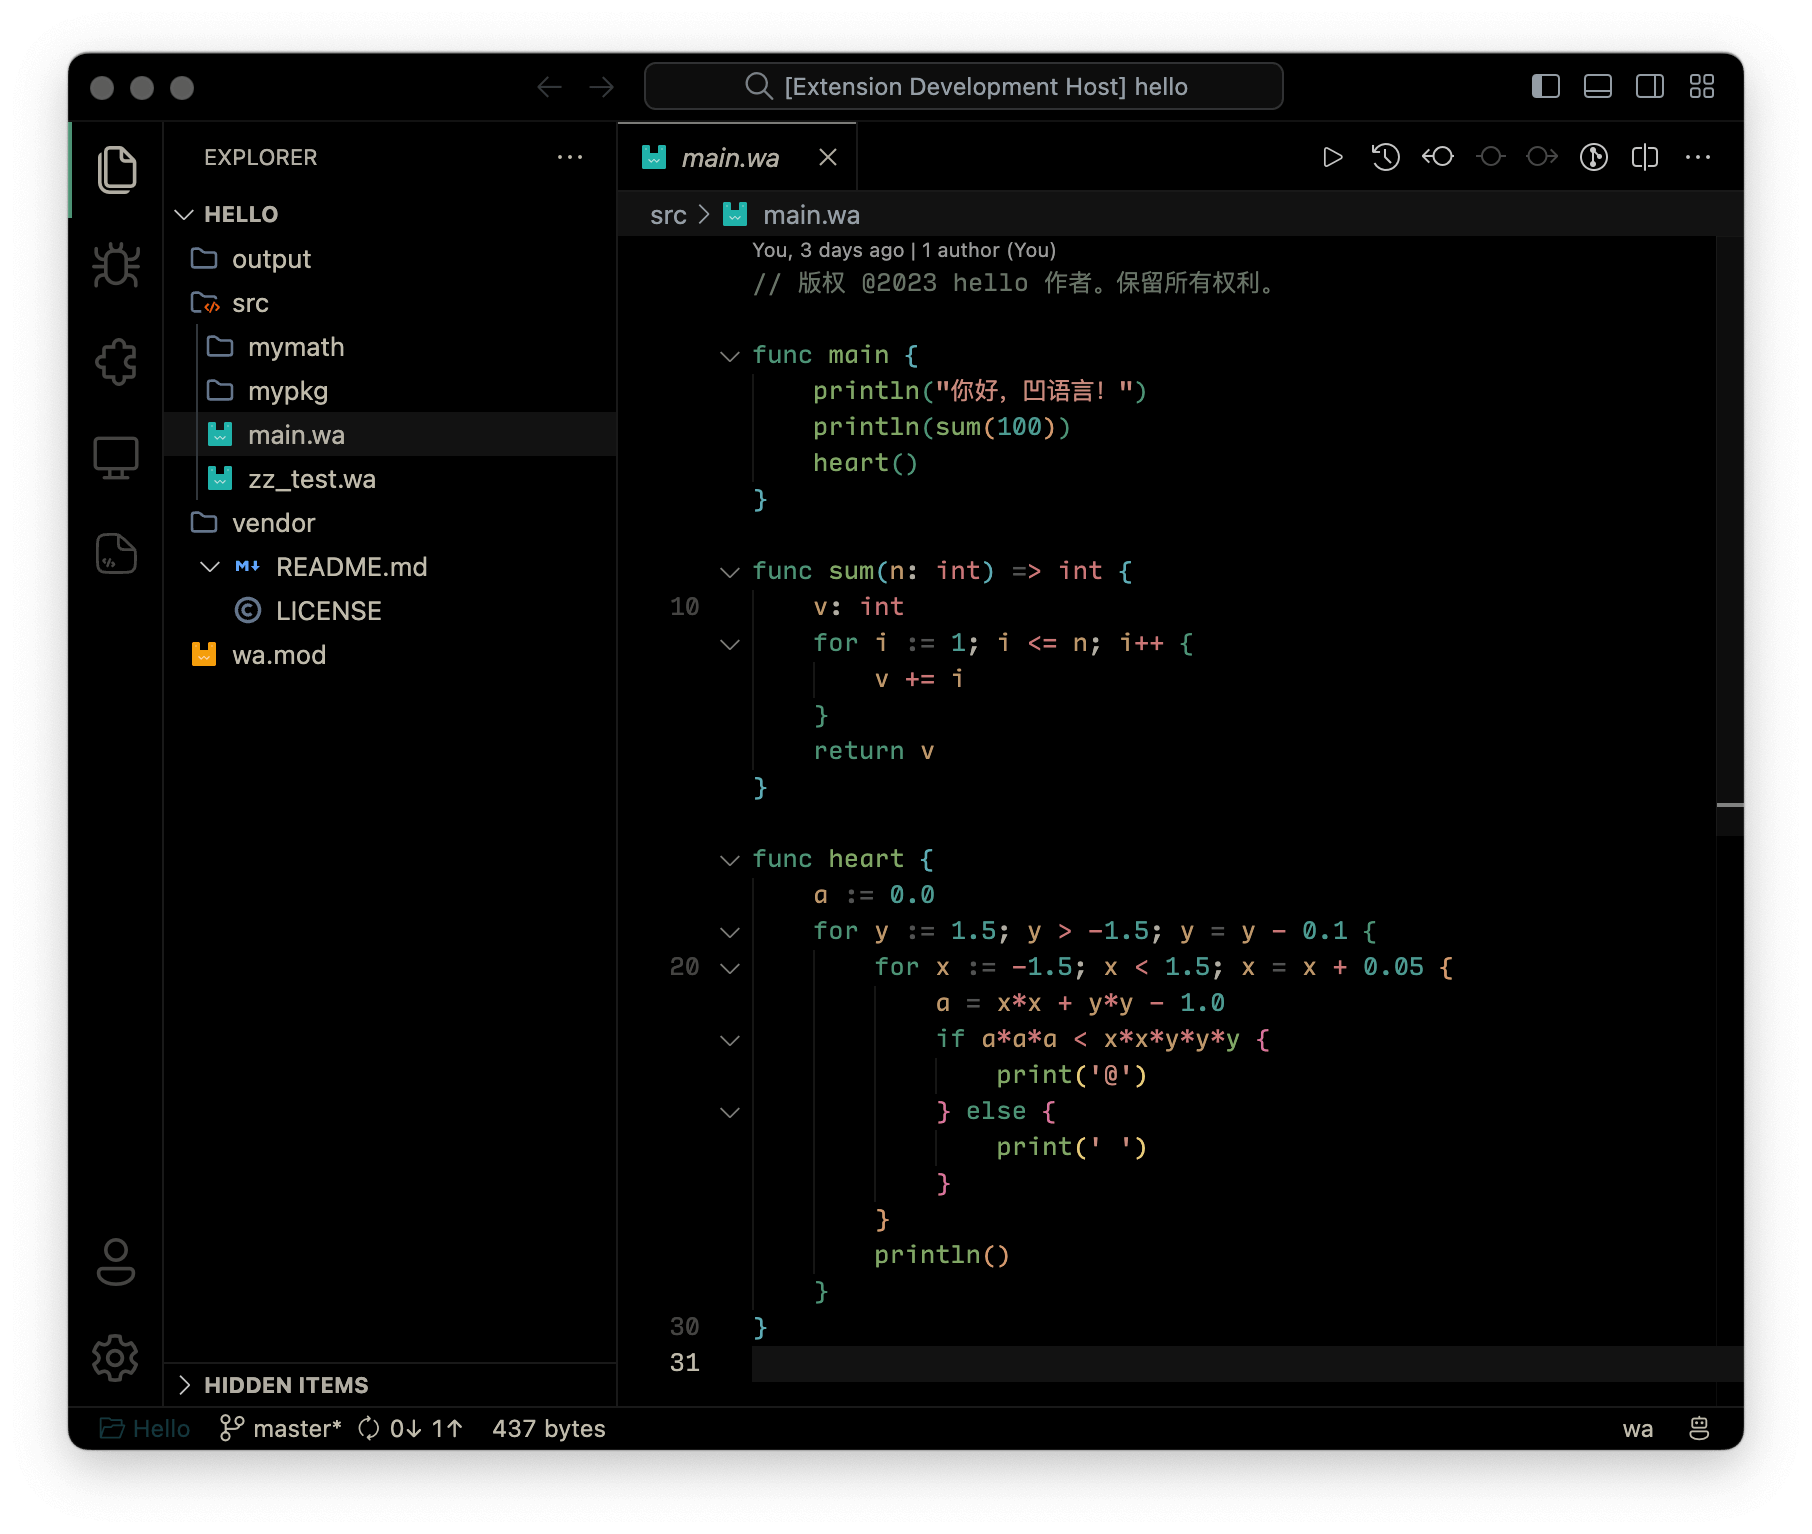Screen dimensions: 1812x1534
Task: Click the wa language mode indicator
Action: [x=1637, y=1429]
